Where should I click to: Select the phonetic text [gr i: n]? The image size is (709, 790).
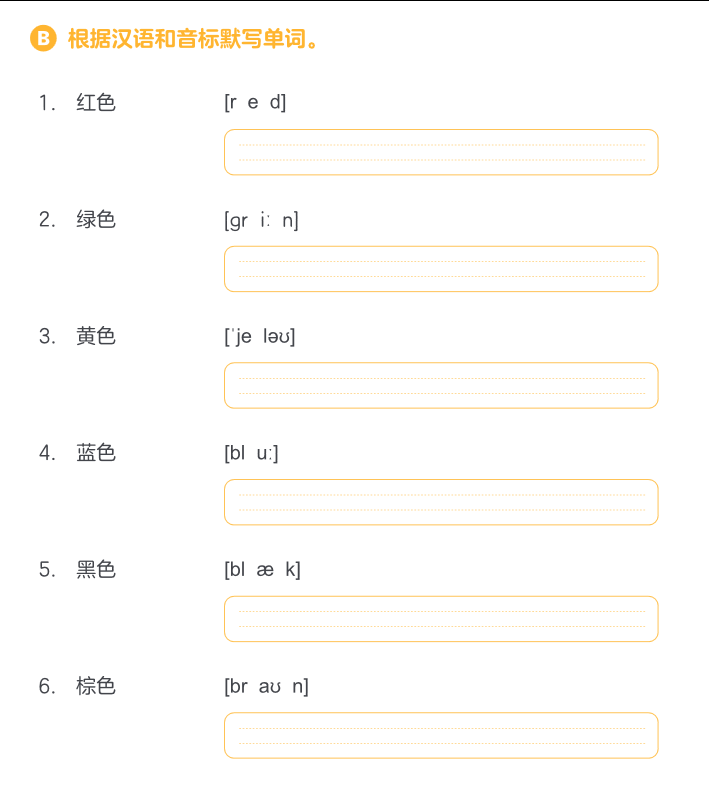(261, 221)
